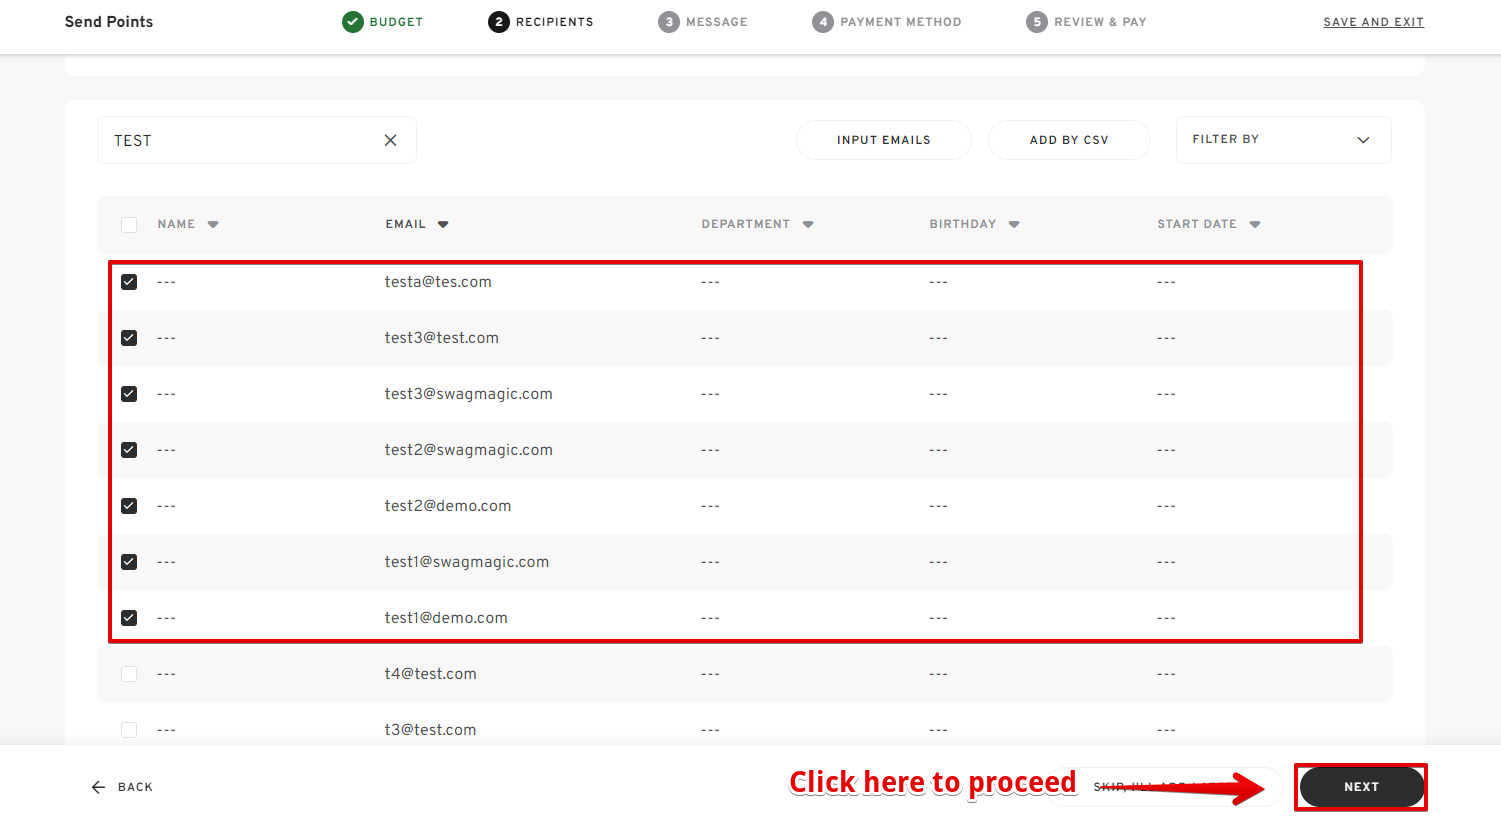Click the email test3@swagmagic.com
The width and height of the screenshot is (1501, 828).
click(x=469, y=394)
